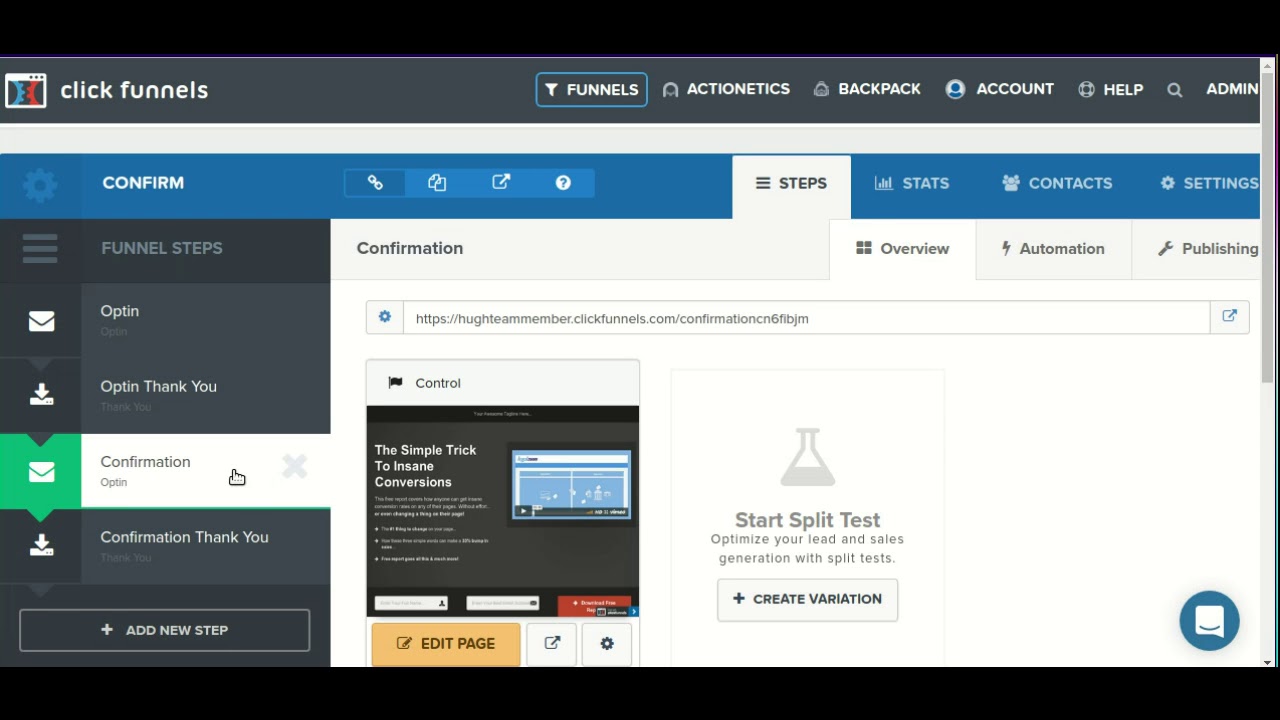Screen dimensions: 1280x720
Task: Open the Admin menu
Action: coord(1232,89)
